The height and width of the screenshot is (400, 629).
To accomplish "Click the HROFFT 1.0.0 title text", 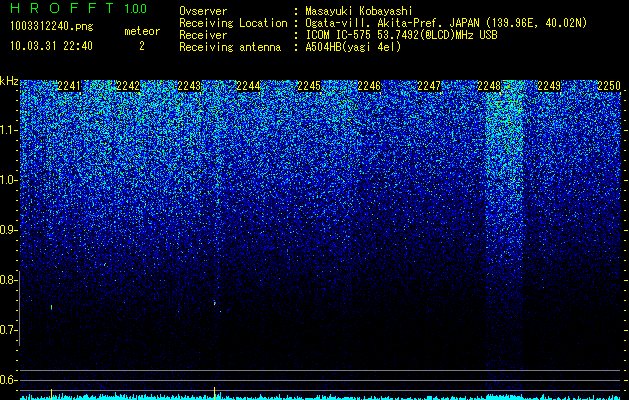I will click(78, 8).
